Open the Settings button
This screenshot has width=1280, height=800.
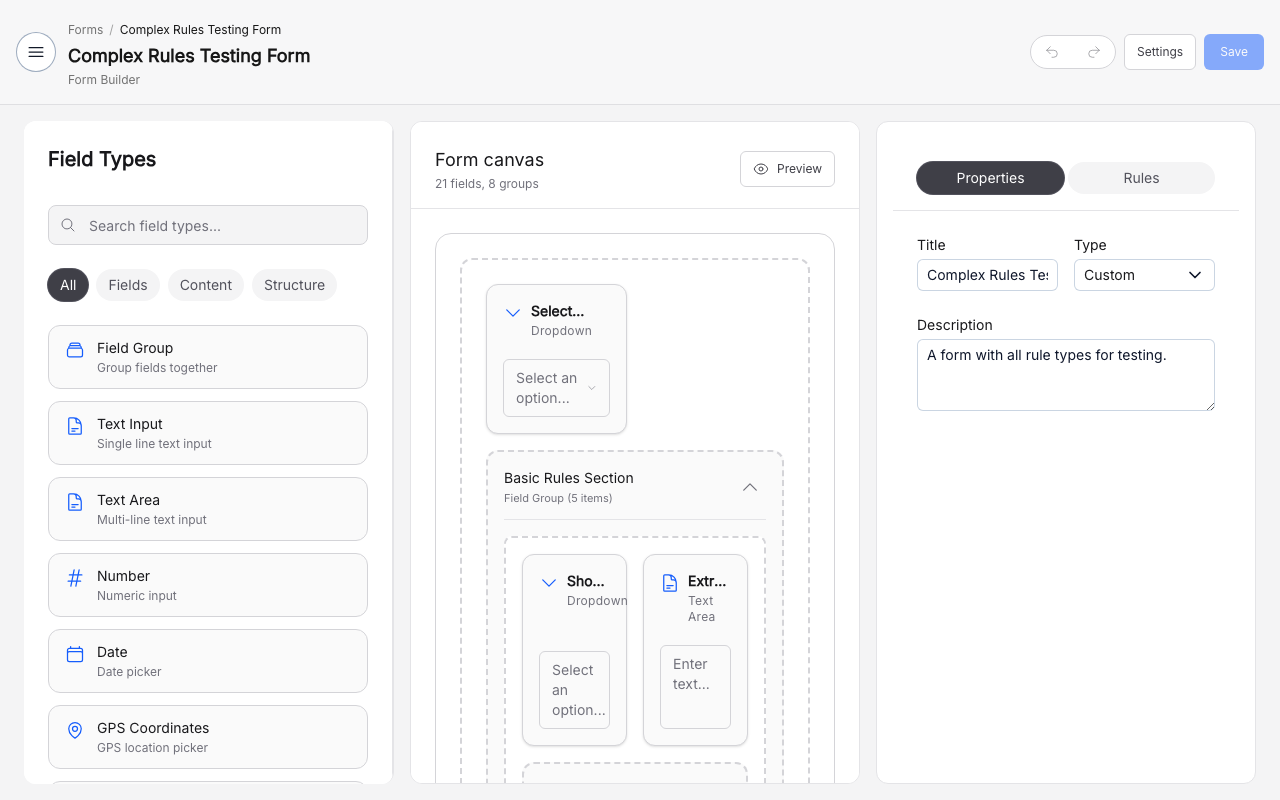coord(1159,52)
